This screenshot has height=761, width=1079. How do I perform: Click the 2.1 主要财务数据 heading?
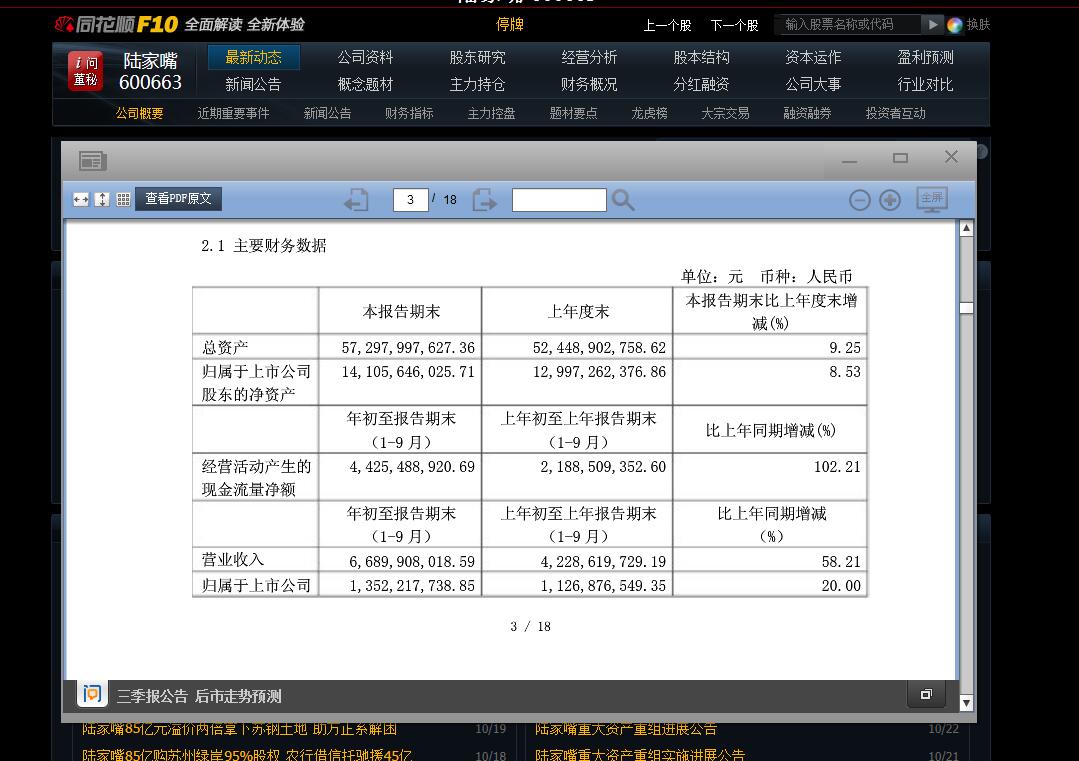[x=264, y=246]
